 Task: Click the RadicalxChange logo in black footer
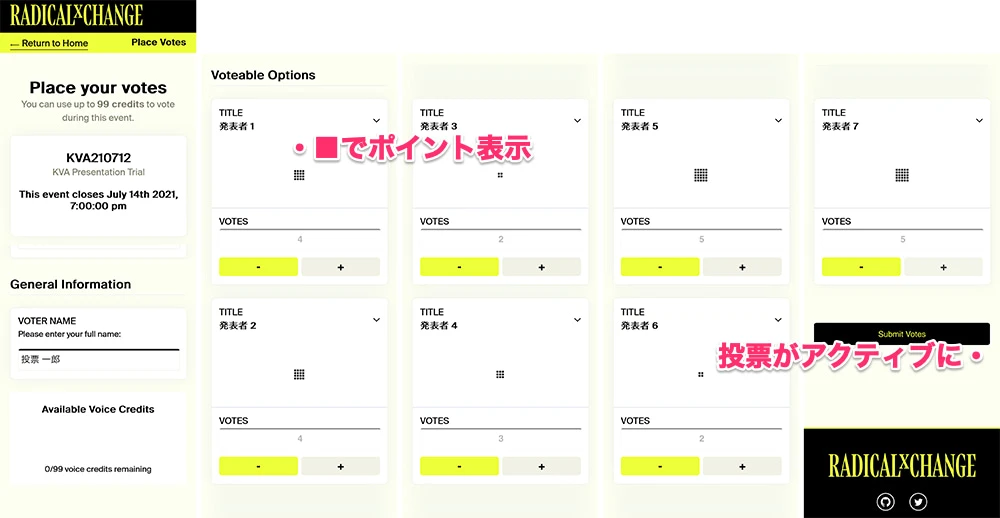(x=902, y=465)
